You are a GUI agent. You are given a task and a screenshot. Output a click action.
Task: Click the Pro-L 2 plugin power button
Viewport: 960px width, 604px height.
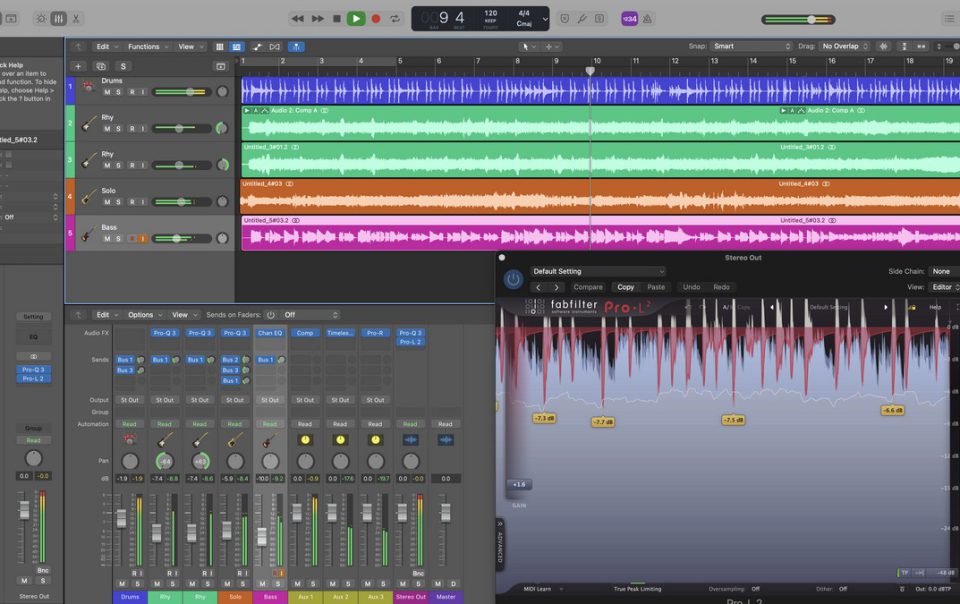click(513, 279)
